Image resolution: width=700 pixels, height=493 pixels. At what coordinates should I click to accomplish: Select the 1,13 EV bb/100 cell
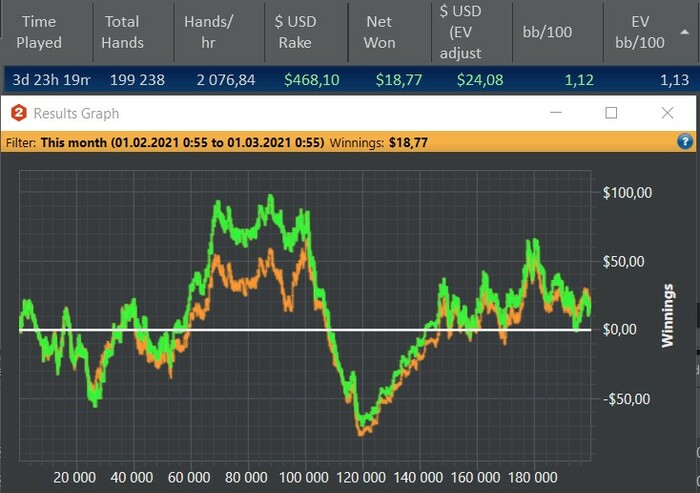[x=674, y=80]
